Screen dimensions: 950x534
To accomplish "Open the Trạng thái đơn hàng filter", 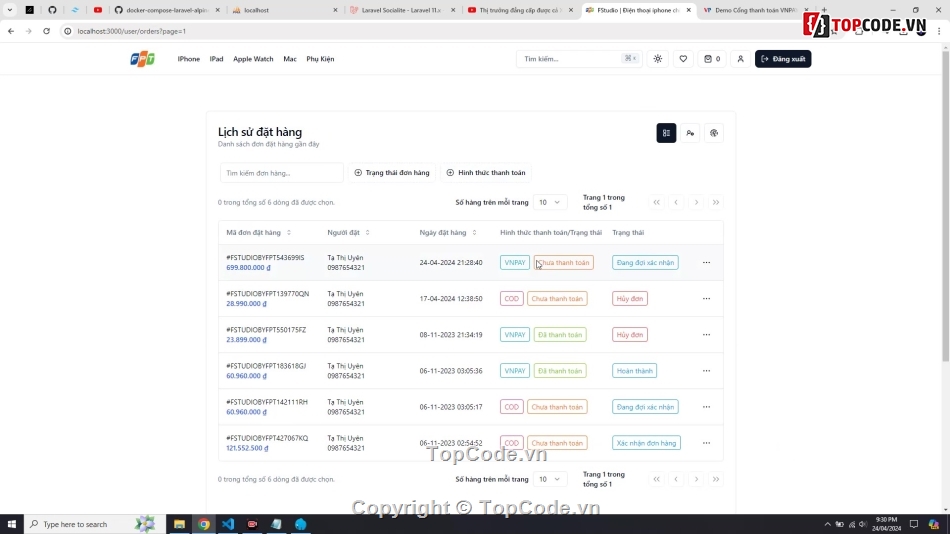I will (392, 173).
